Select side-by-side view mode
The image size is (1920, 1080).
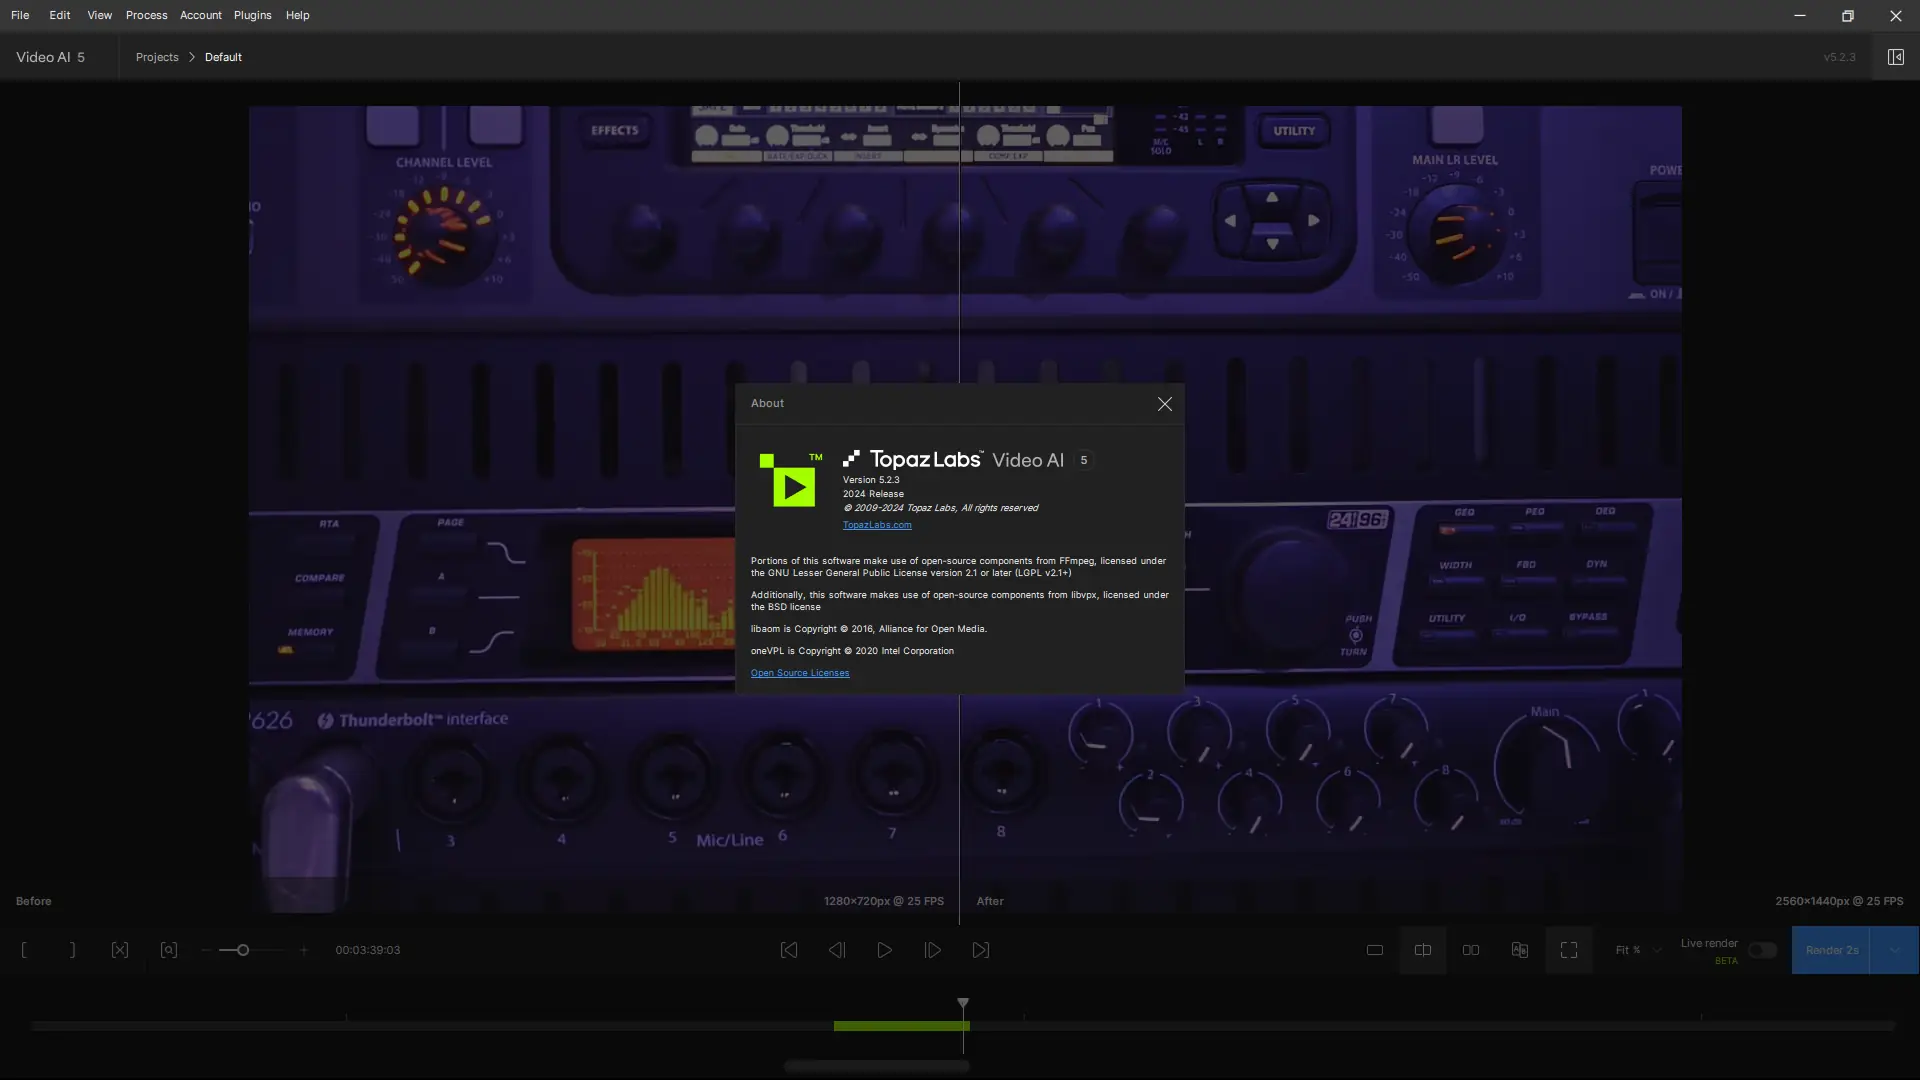pyautogui.click(x=1471, y=950)
